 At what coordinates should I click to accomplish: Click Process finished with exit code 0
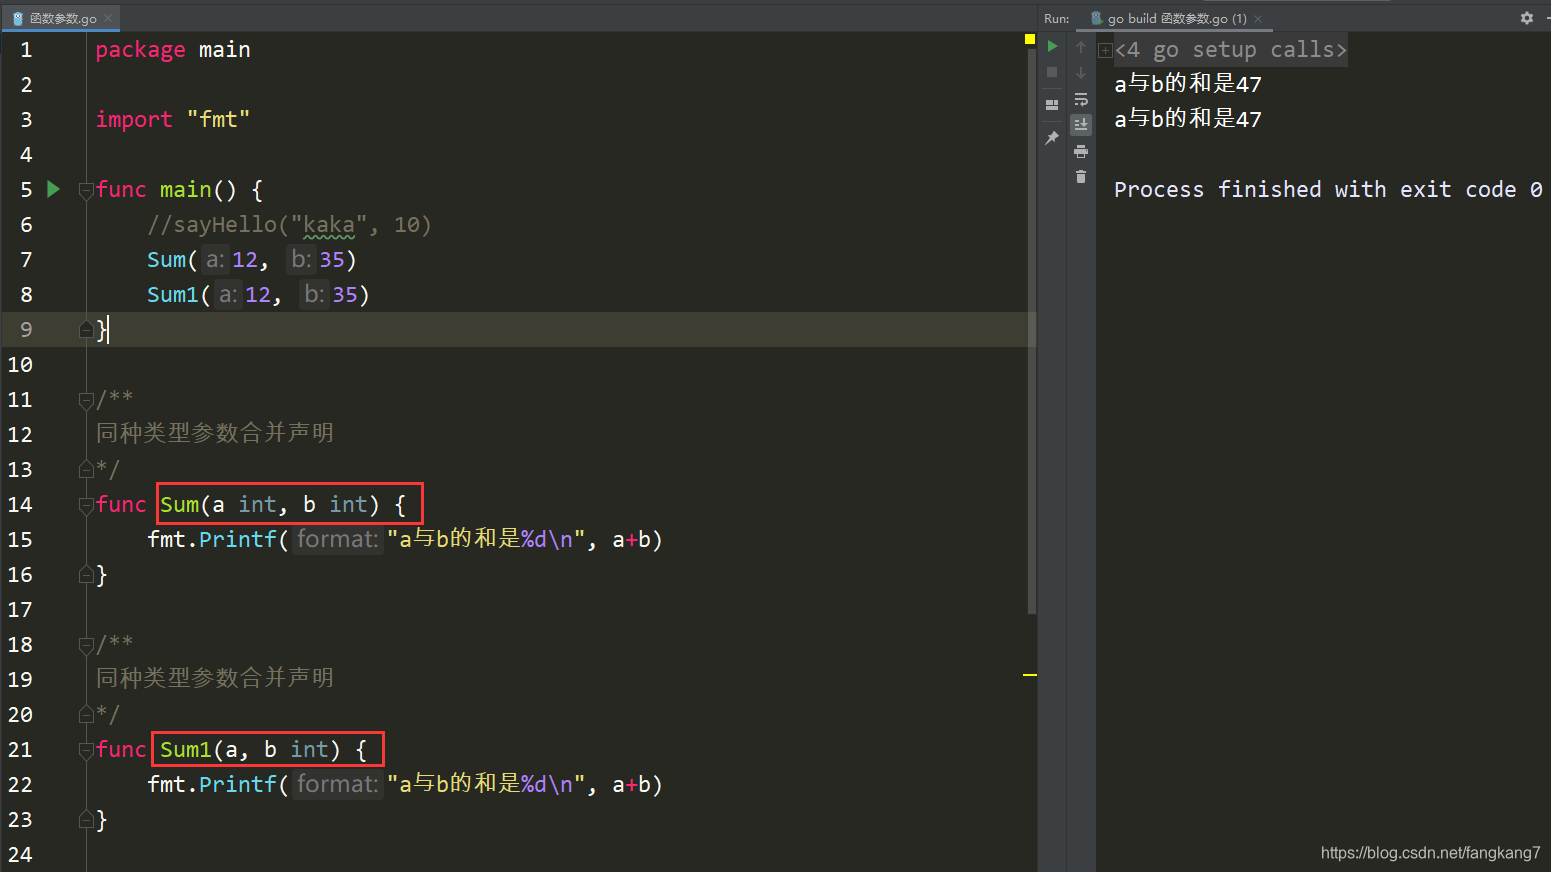coord(1328,190)
